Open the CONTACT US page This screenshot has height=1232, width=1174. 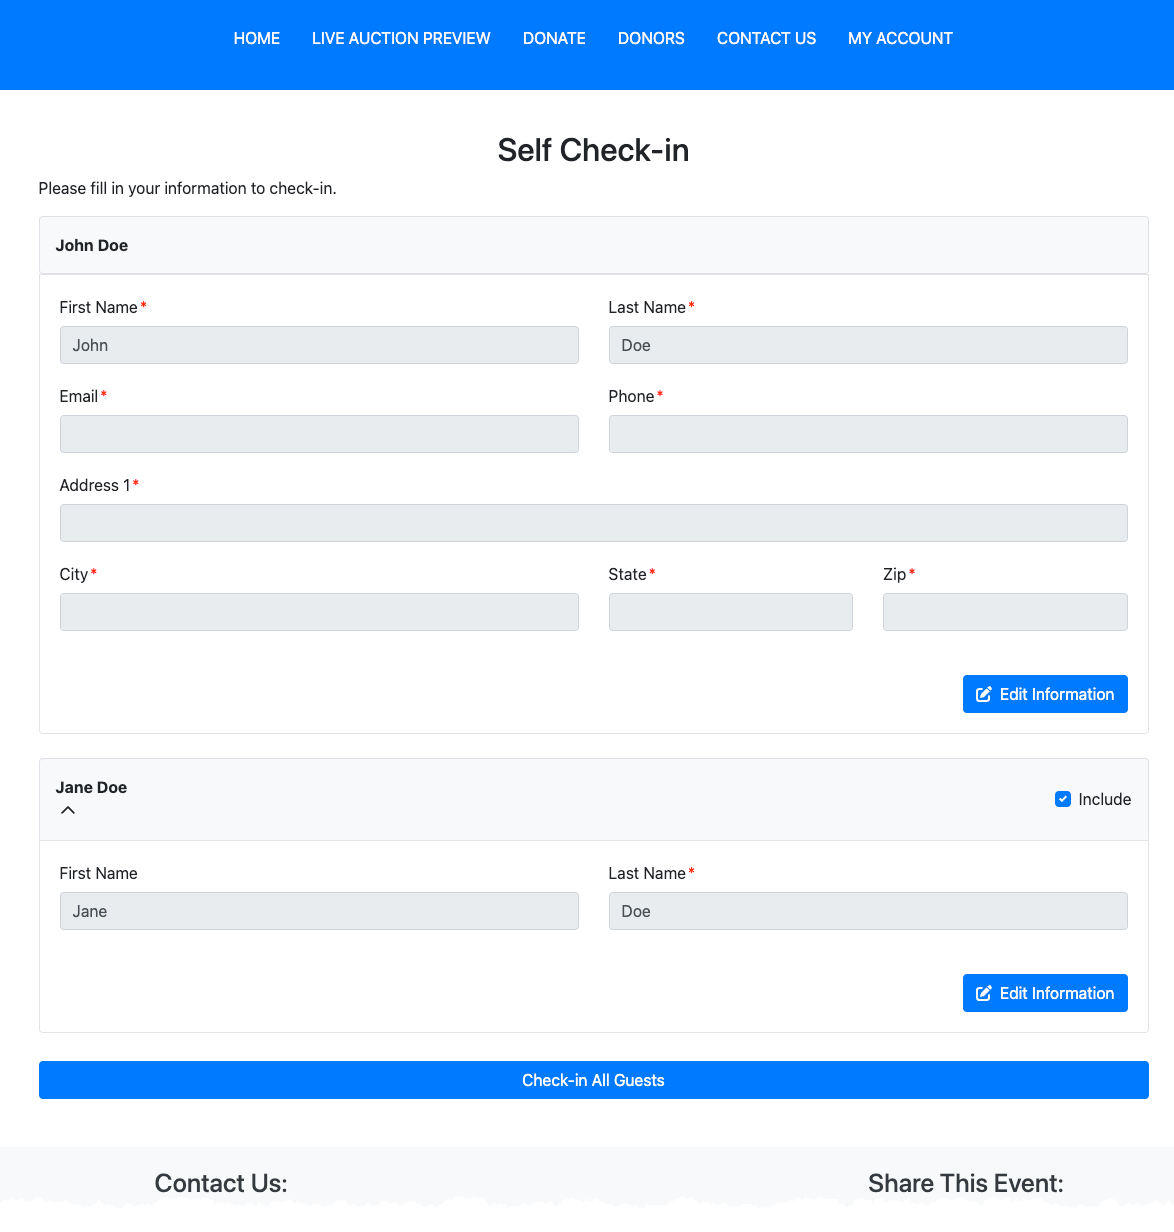[x=766, y=38]
